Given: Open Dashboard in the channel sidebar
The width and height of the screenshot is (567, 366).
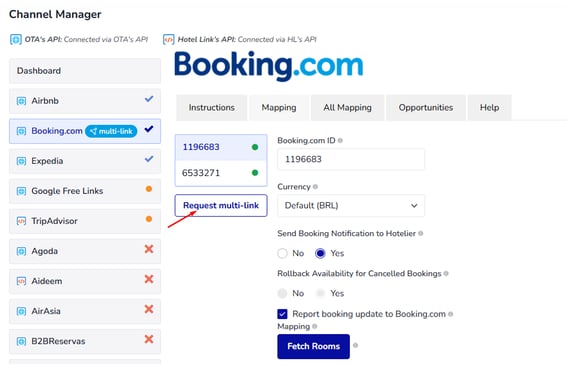Looking at the screenshot, I should click(x=85, y=71).
